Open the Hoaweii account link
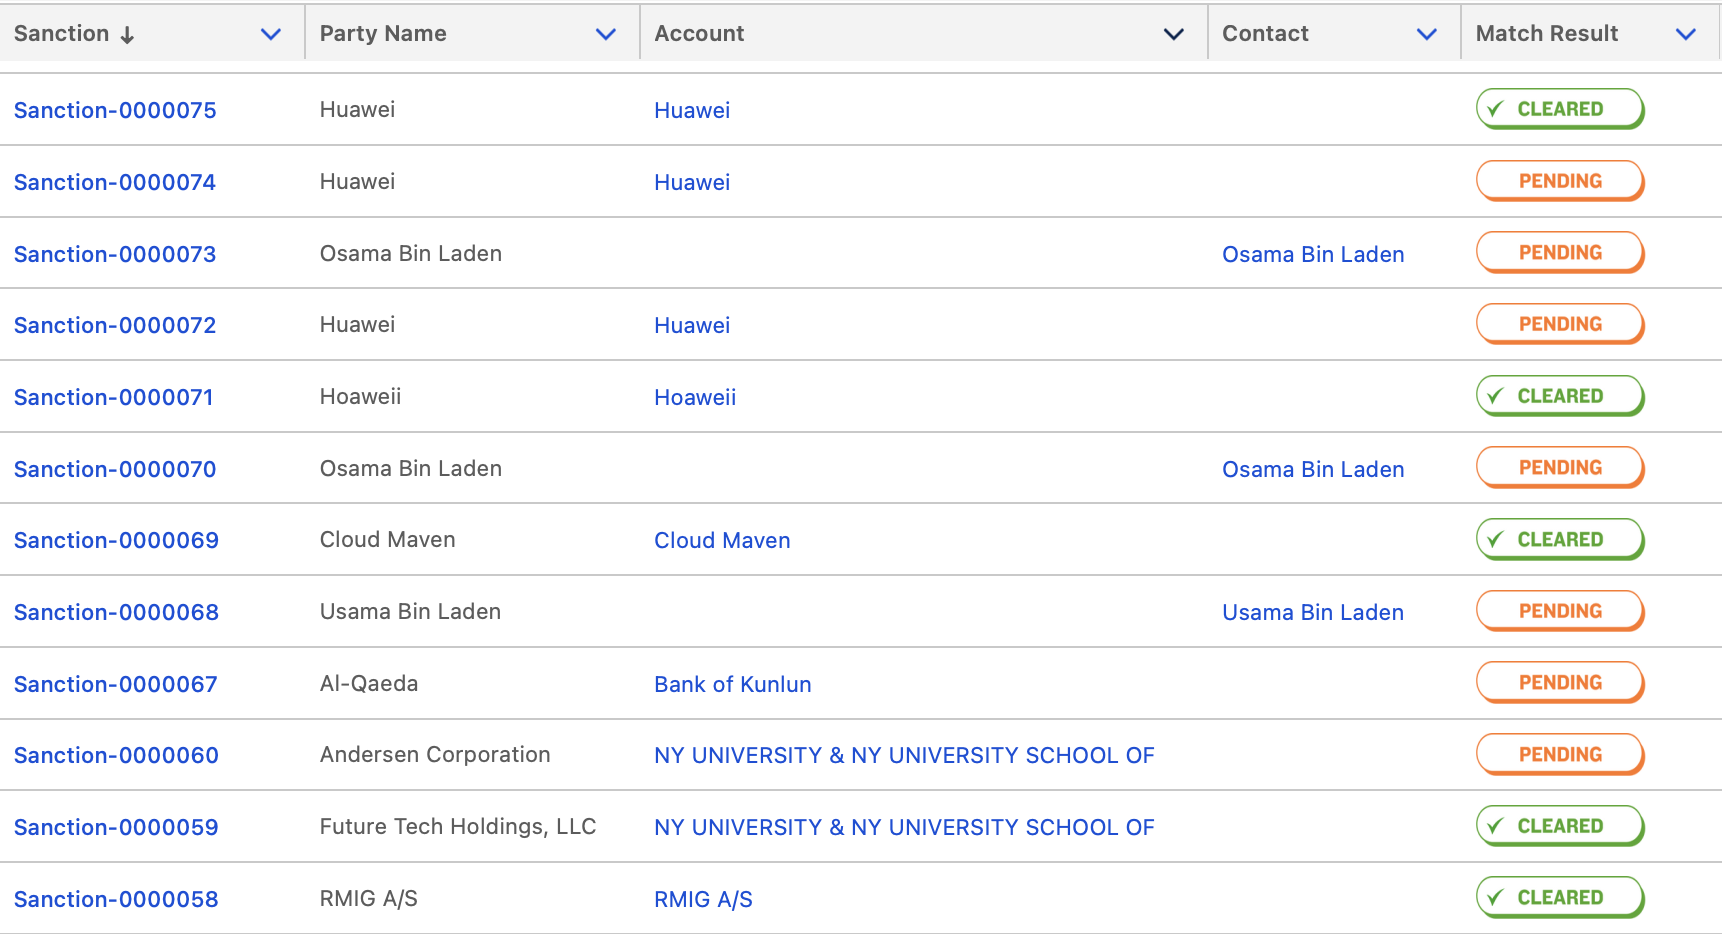1722x934 pixels. pos(695,397)
